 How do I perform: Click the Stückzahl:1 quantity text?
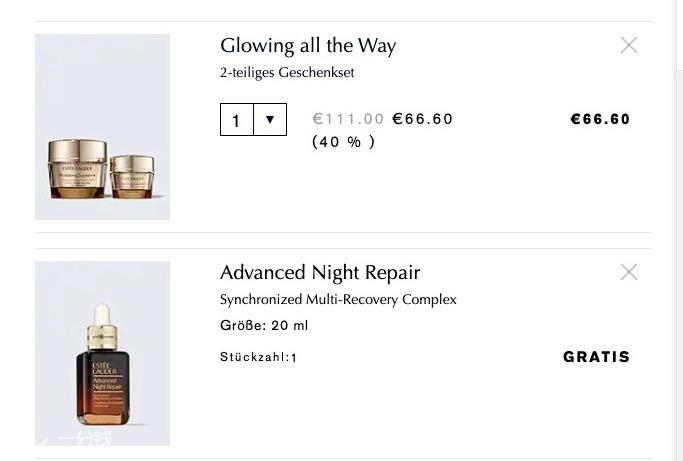point(258,357)
